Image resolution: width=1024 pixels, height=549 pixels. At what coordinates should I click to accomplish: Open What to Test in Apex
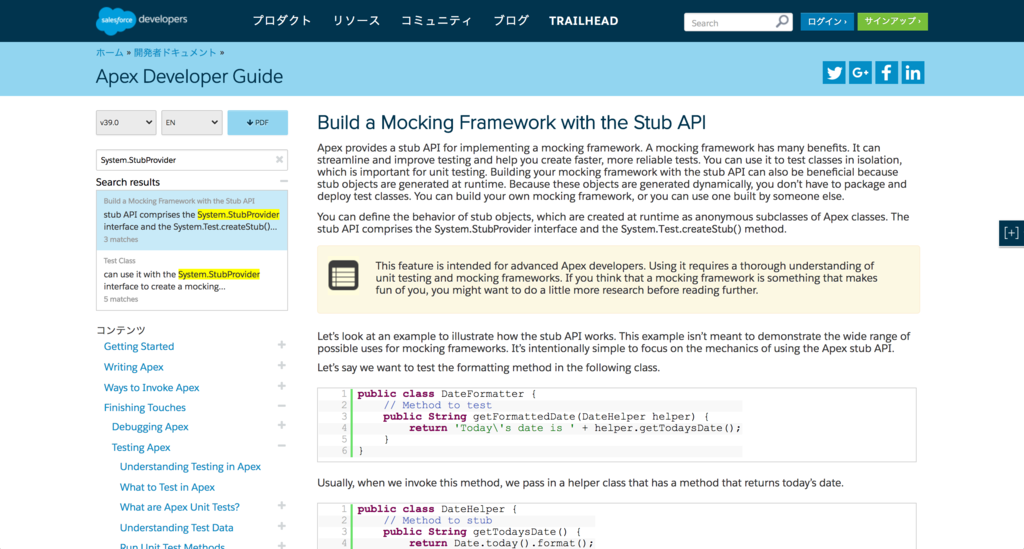(x=167, y=487)
